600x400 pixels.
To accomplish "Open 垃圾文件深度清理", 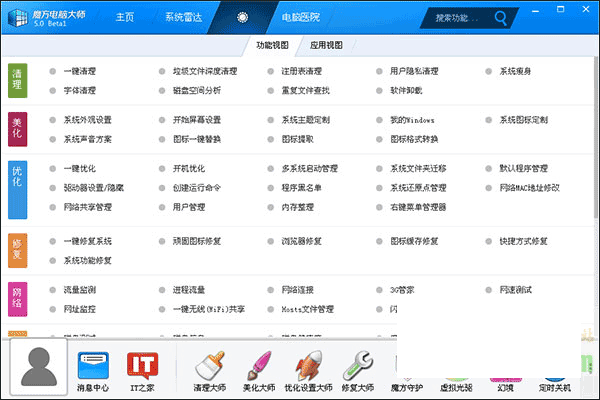I will (x=205, y=71).
